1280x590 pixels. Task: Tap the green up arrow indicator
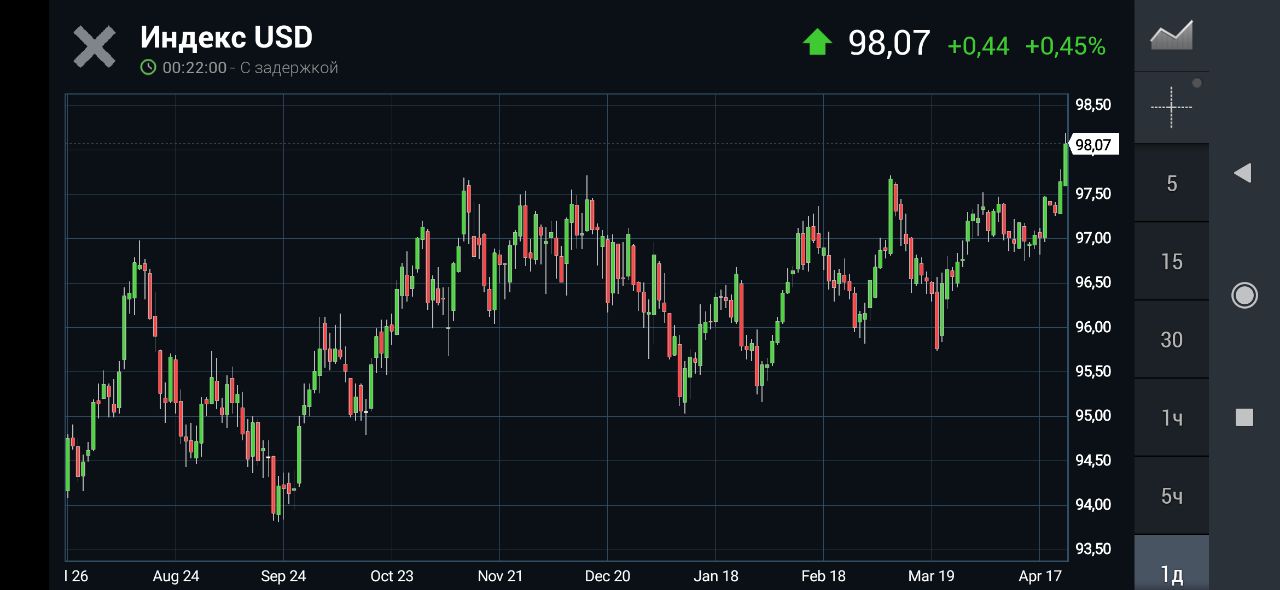[x=817, y=42]
